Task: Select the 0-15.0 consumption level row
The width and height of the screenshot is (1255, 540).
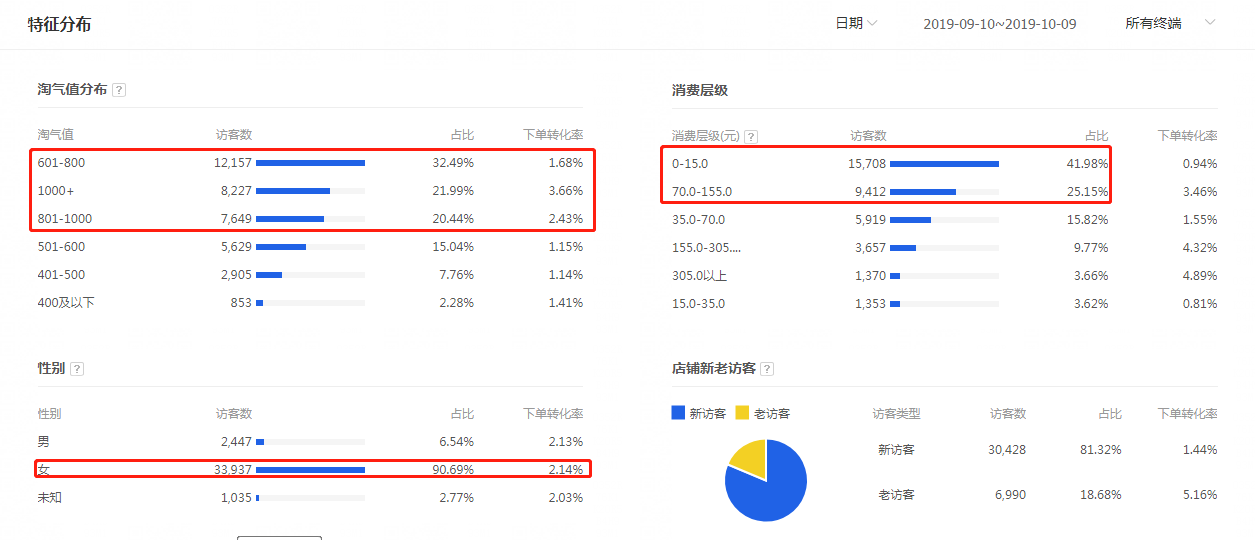Action: click(x=885, y=164)
